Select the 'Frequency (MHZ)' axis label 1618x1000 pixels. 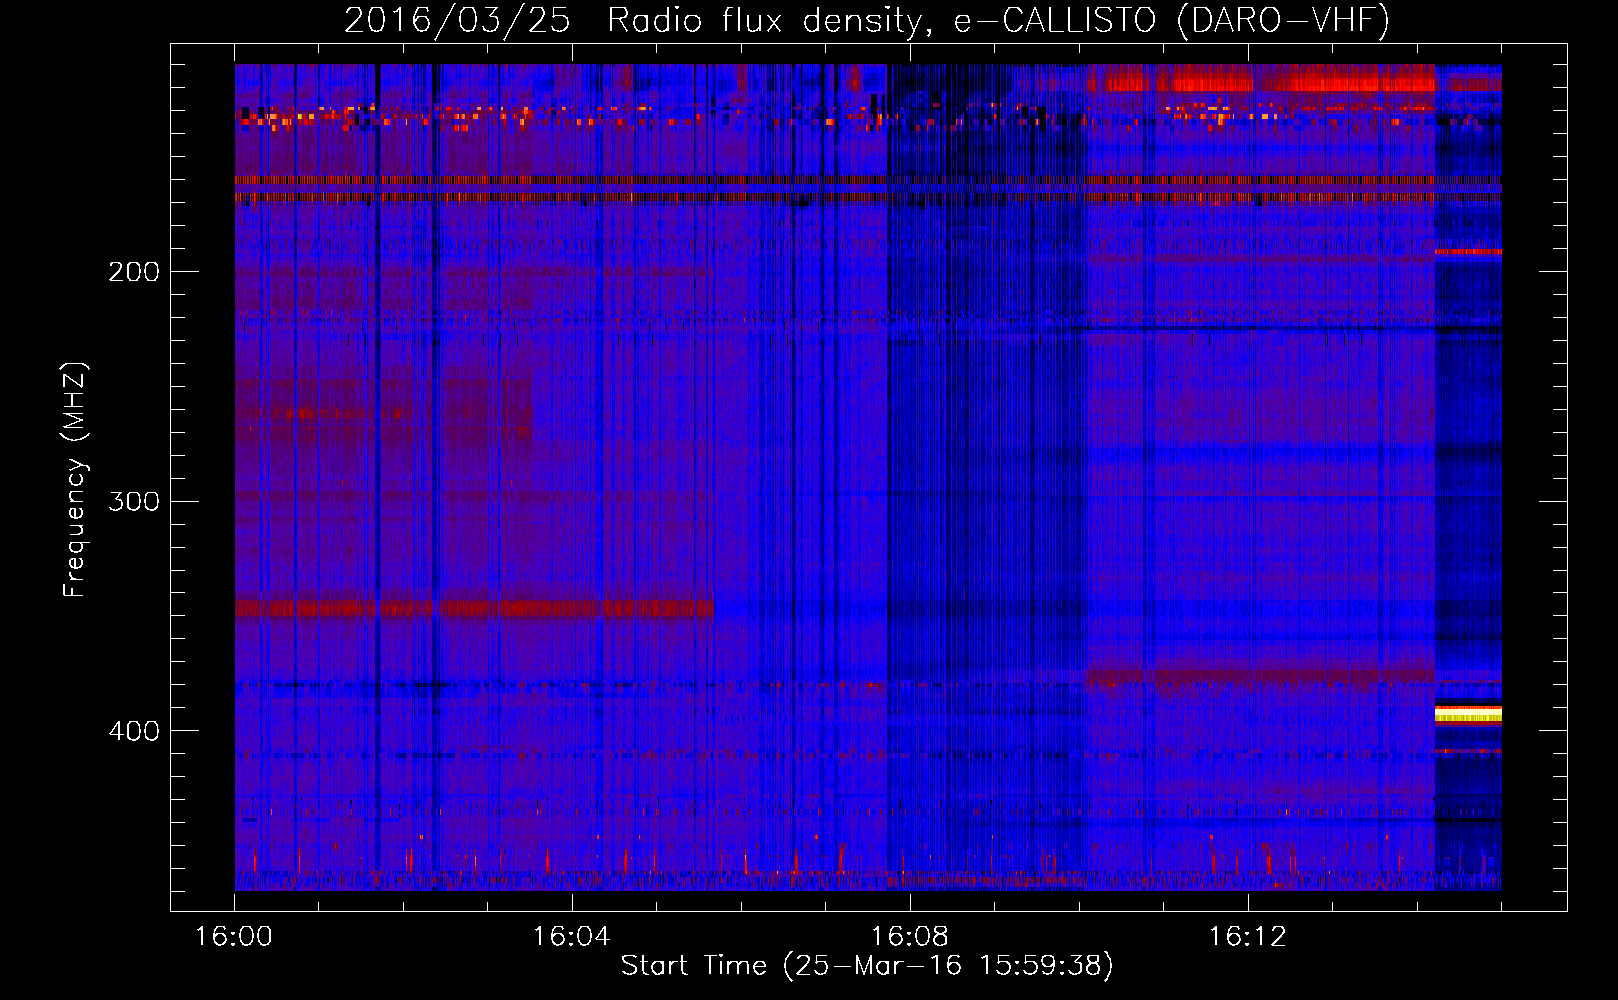coord(75,480)
